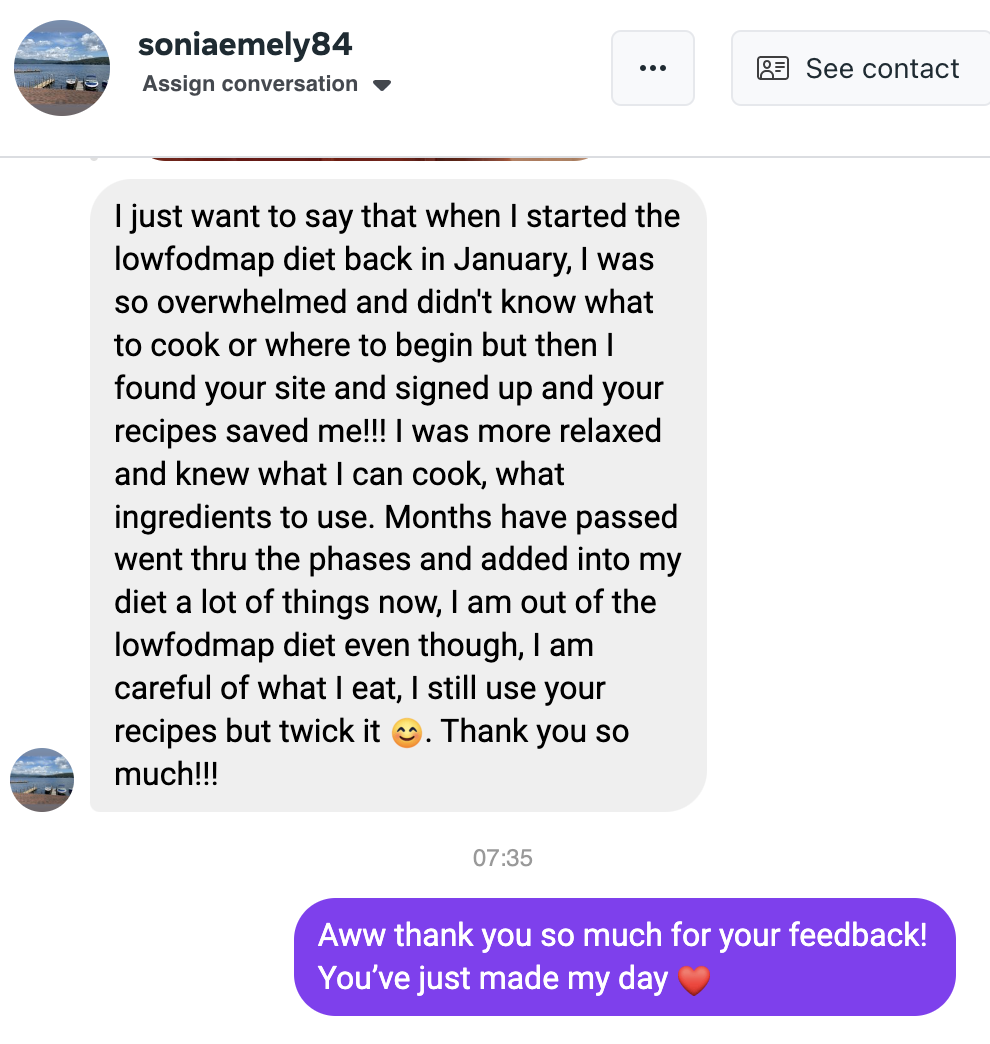Click the See contact button
This screenshot has width=990, height=1044.
[x=860, y=68]
